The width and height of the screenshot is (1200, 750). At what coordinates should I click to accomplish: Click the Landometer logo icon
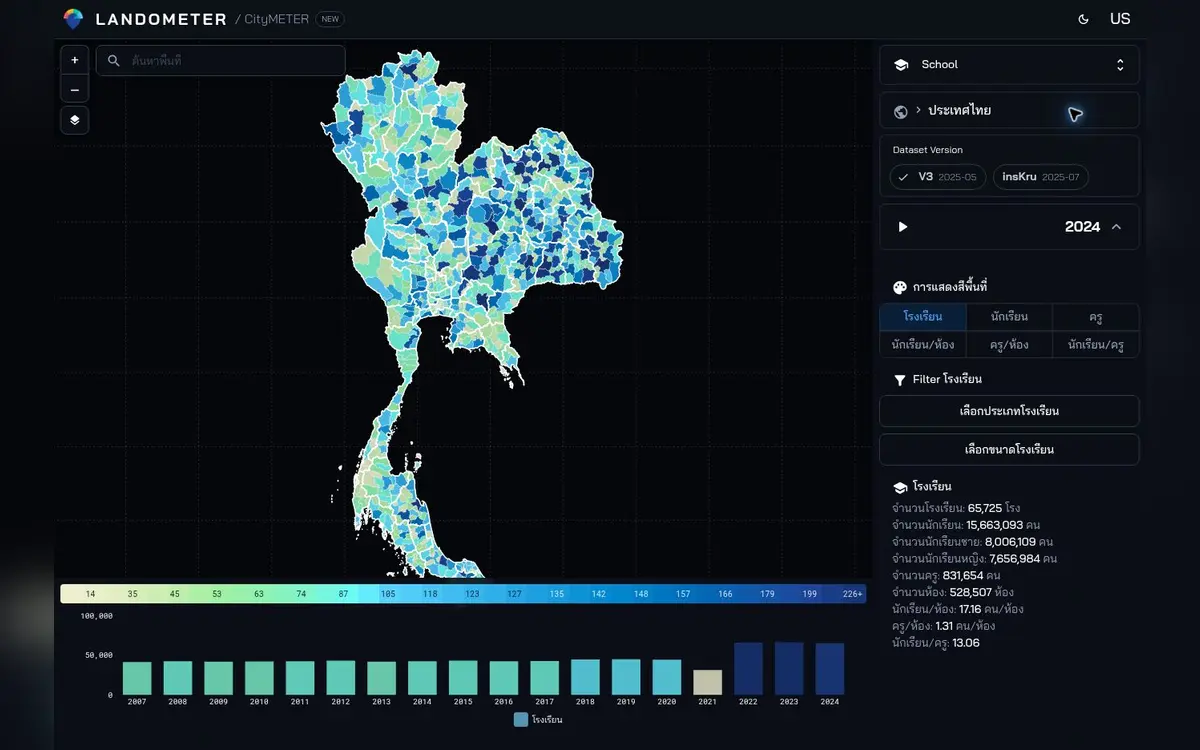coord(73,19)
